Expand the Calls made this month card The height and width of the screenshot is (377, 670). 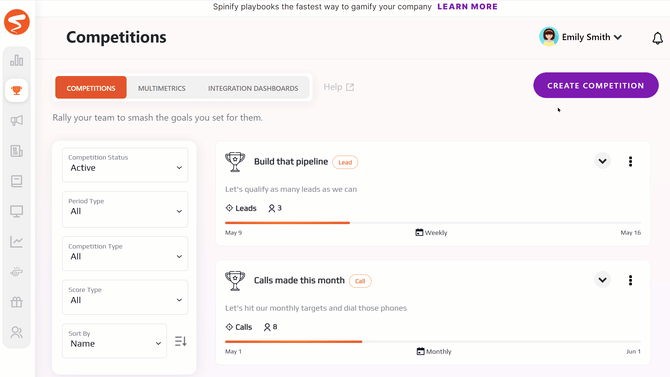coord(602,280)
